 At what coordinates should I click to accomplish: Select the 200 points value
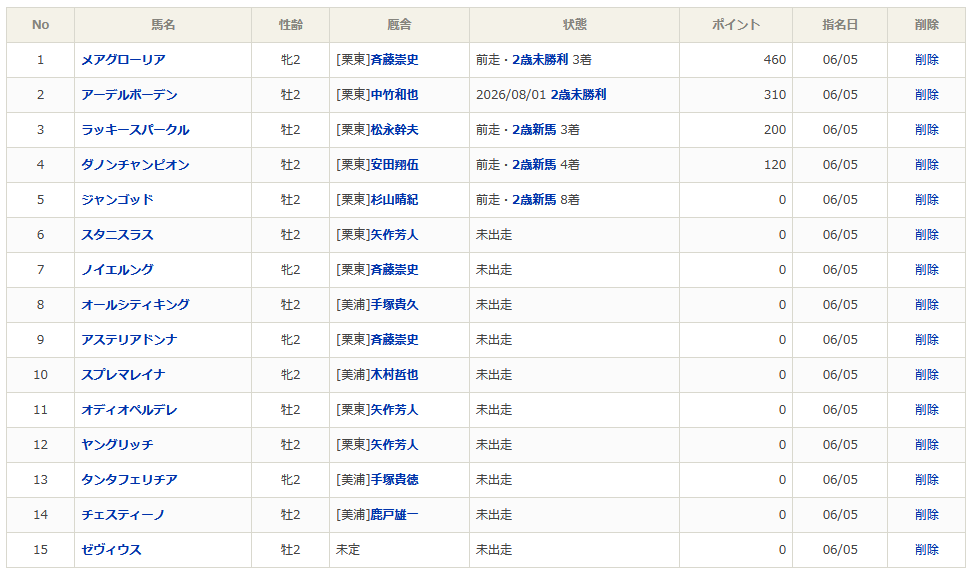775,129
